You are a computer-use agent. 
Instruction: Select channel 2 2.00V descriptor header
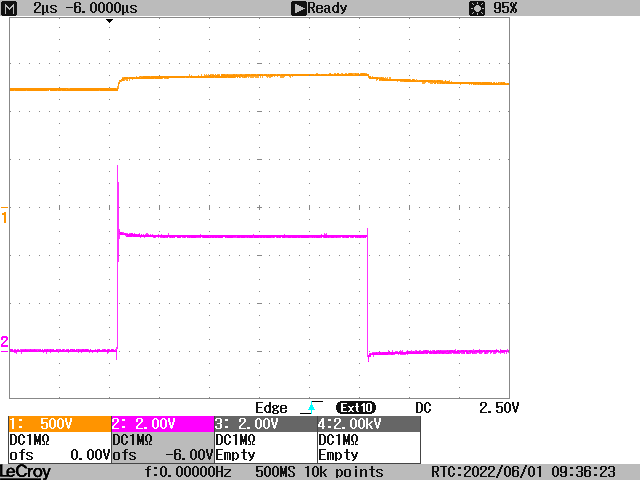click(162, 424)
